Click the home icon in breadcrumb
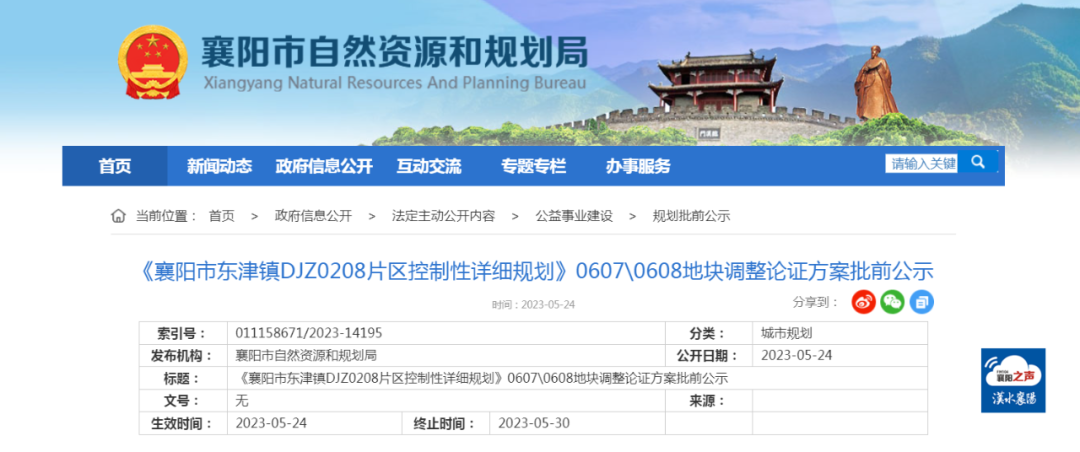The width and height of the screenshot is (1080, 452). click(x=119, y=216)
